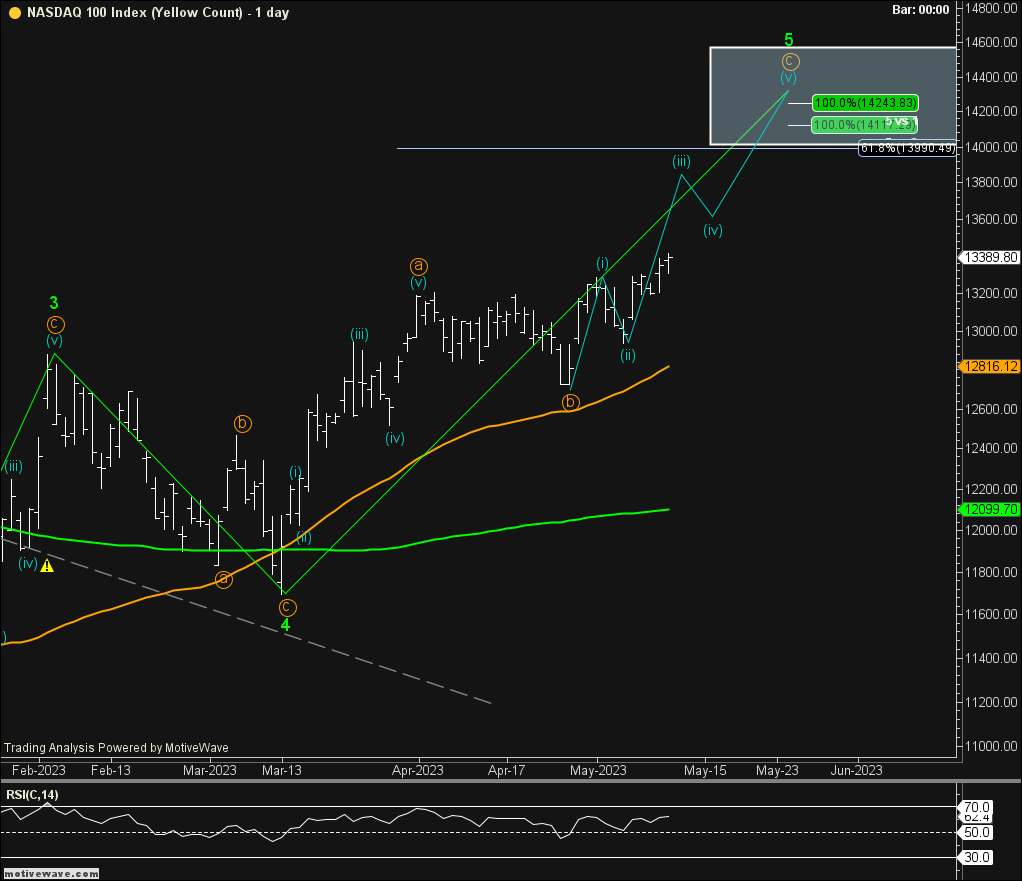The width and height of the screenshot is (1022, 881).
Task: Click the 'Feb-2023' date on the time axis
Action: [x=39, y=770]
